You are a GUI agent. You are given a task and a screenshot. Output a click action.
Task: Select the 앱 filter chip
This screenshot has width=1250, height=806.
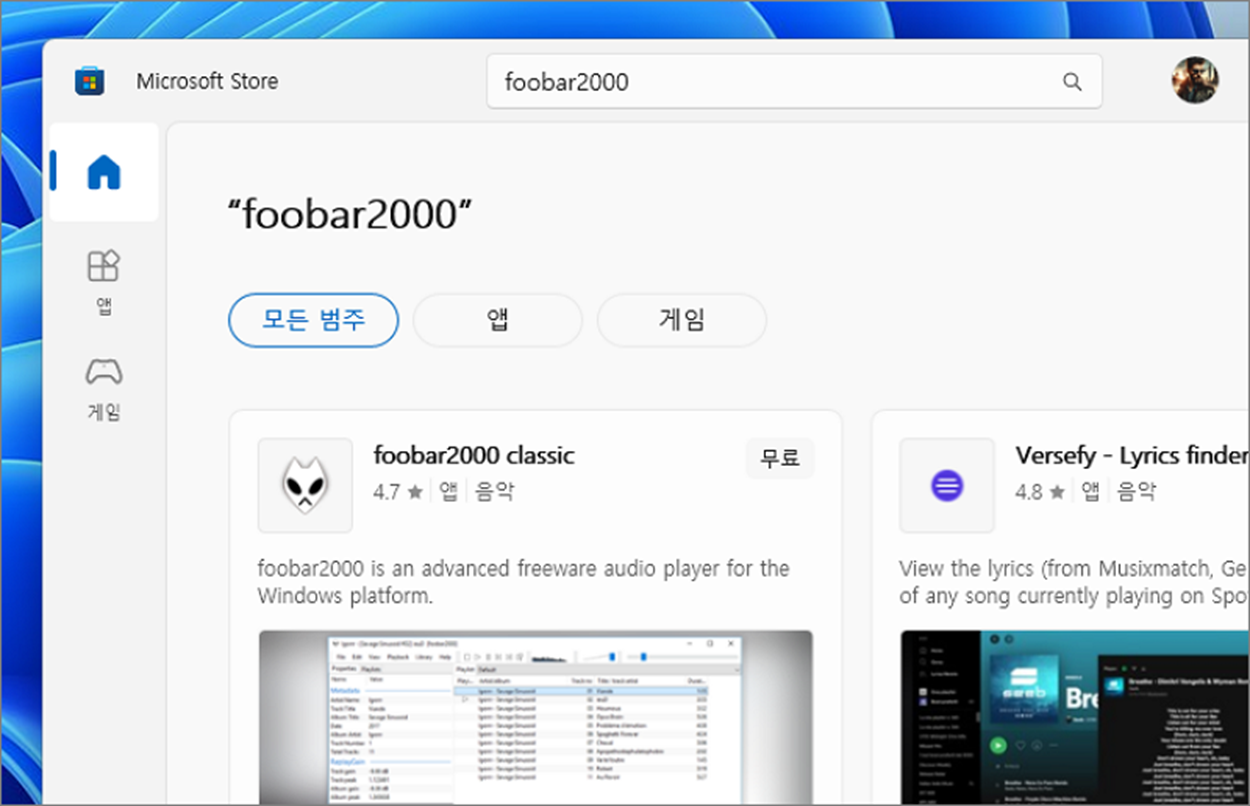point(497,320)
